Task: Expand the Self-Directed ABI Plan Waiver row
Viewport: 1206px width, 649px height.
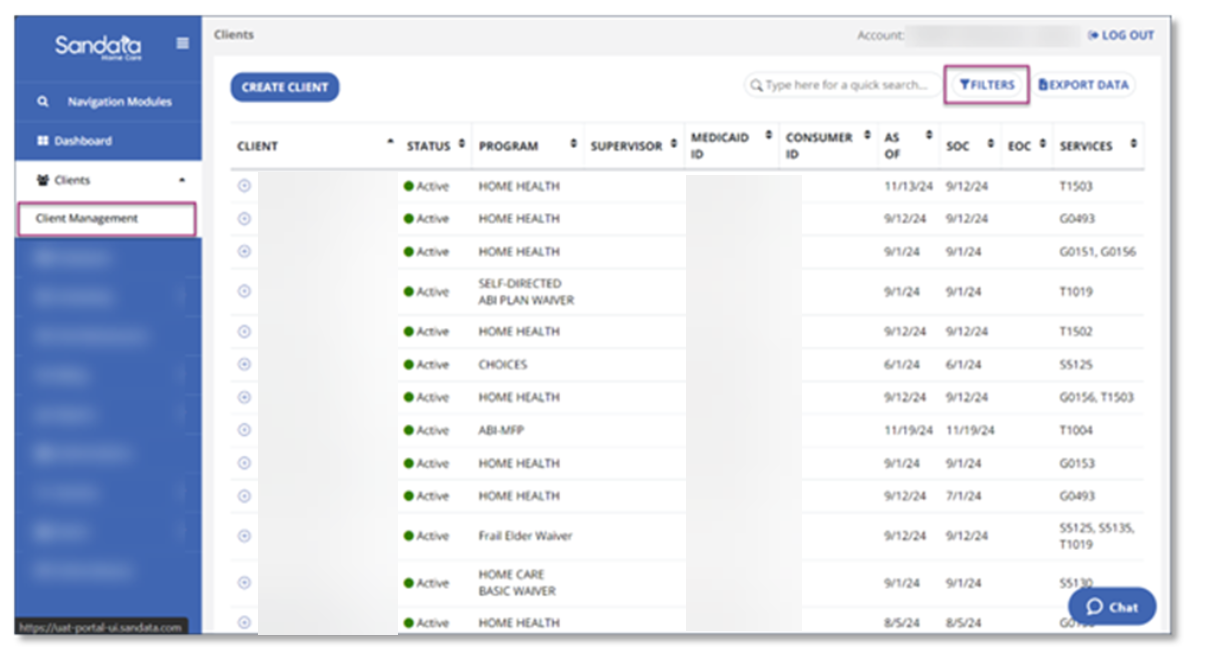Action: pyautogui.click(x=245, y=292)
